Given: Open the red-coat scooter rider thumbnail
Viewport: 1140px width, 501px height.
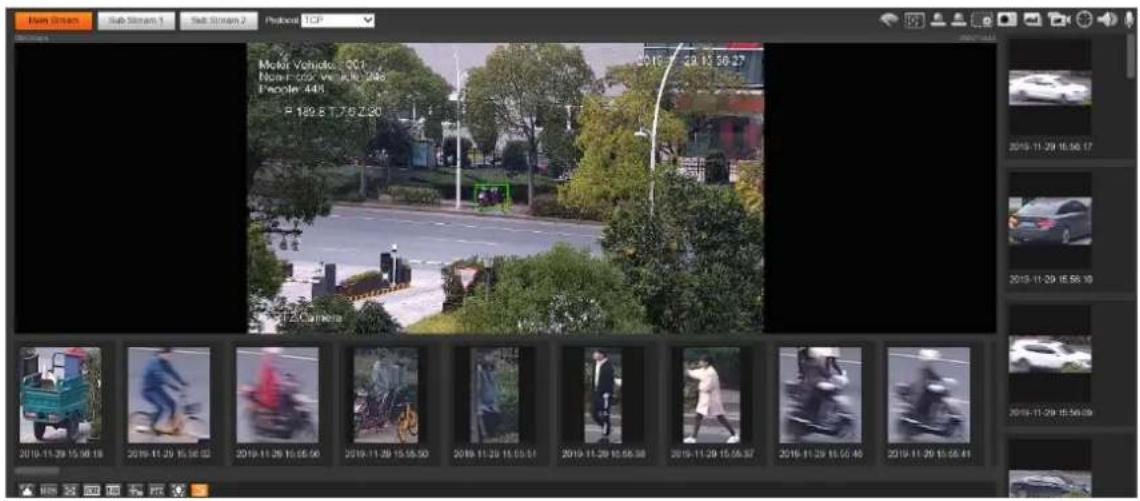Looking at the screenshot, I should point(277,395).
